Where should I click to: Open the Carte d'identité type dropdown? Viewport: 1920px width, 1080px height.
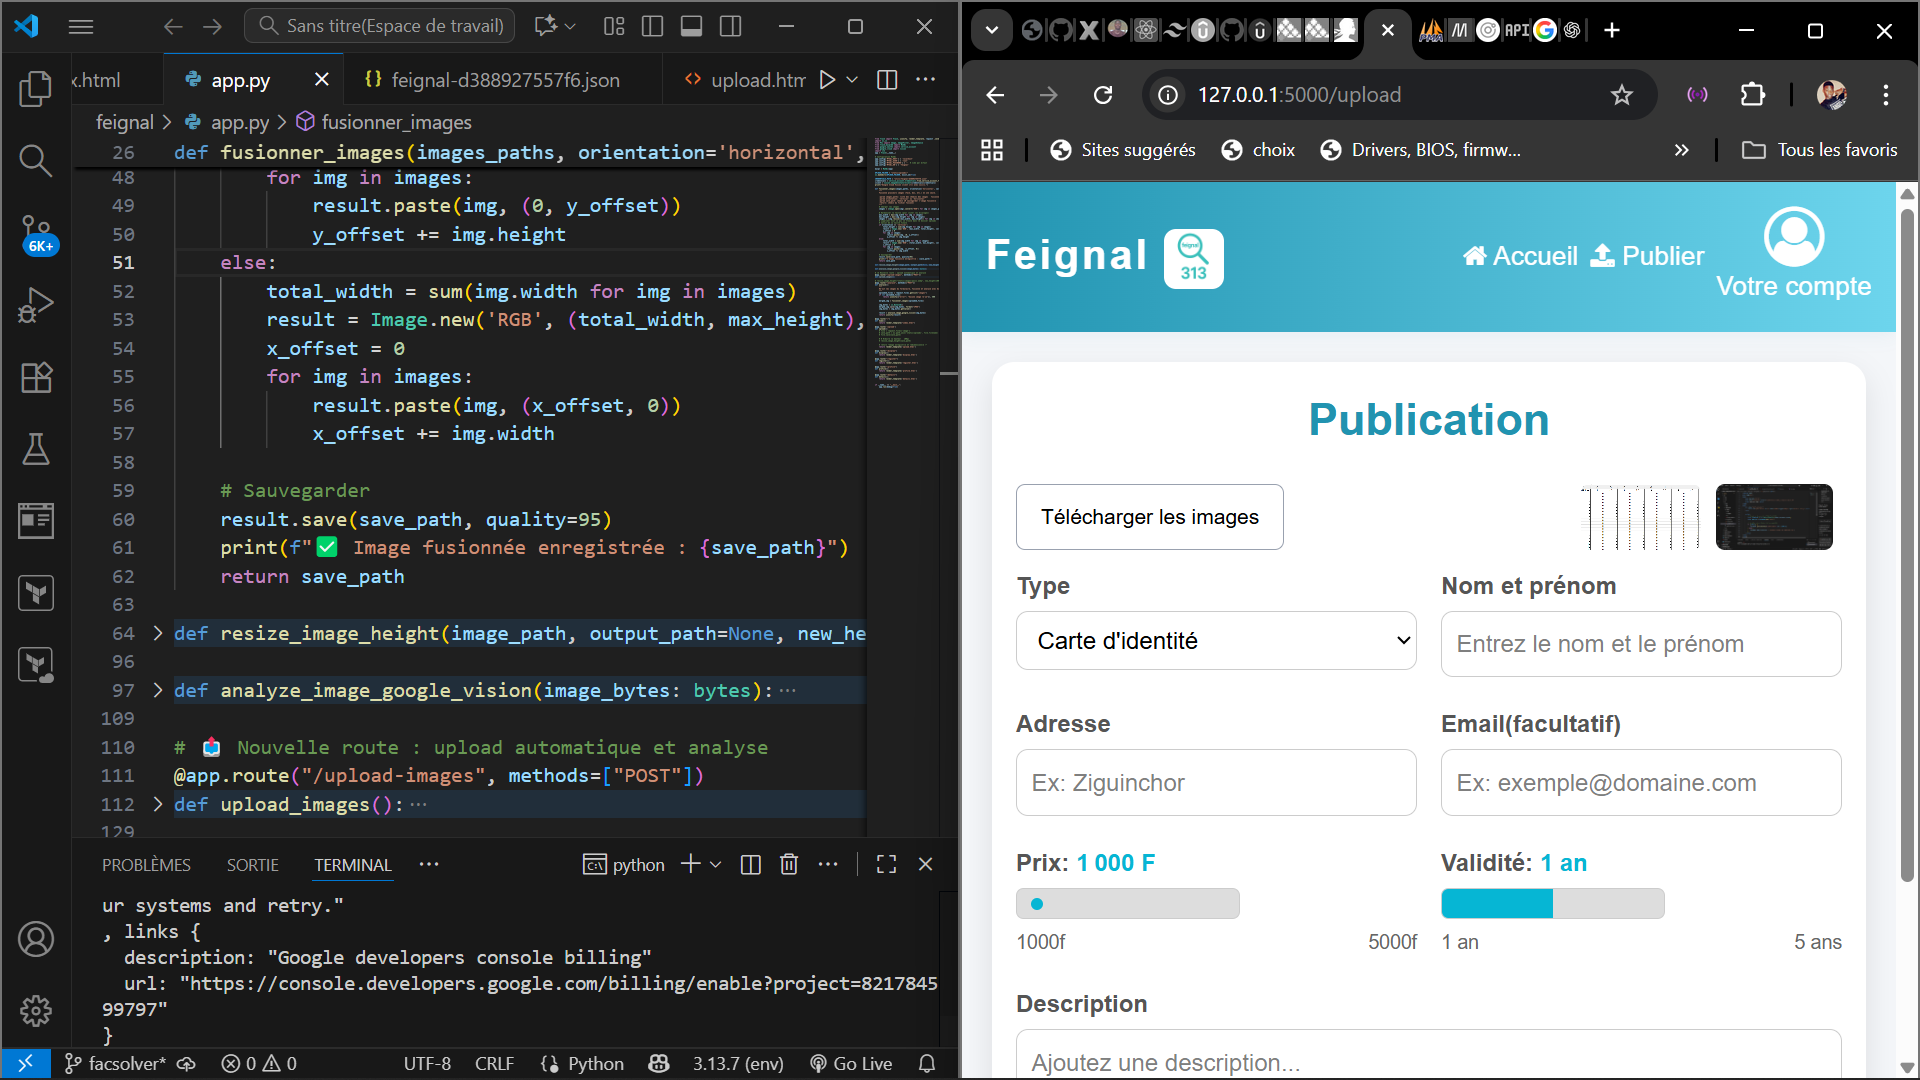[1216, 641]
